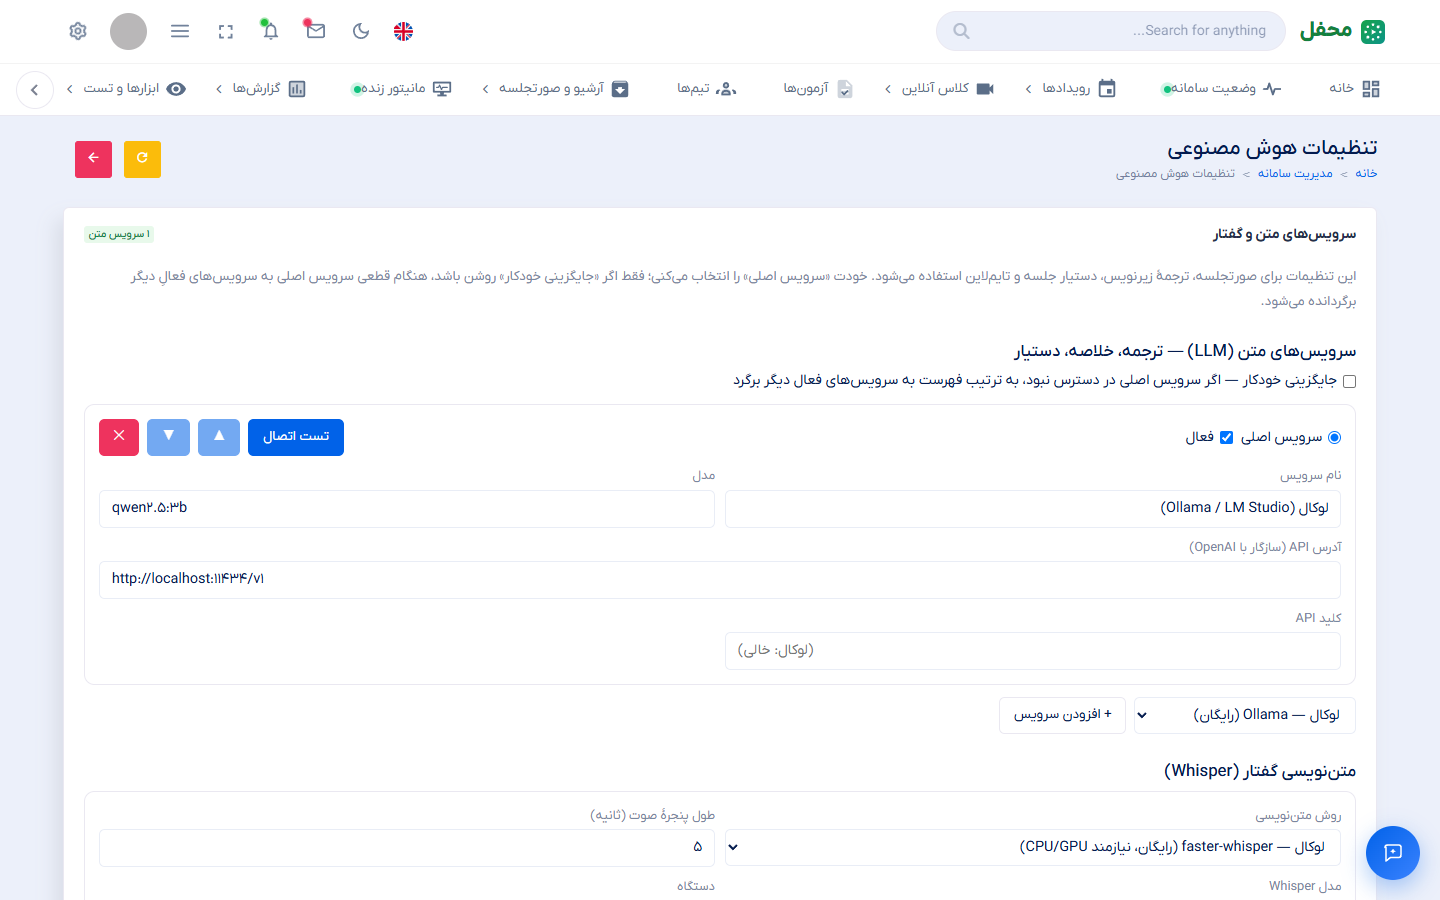Viewport: 1440px width, 900px height.
Task: Click the متن‌نویسی گفتار (Whisper) heading
Action: [1260, 771]
